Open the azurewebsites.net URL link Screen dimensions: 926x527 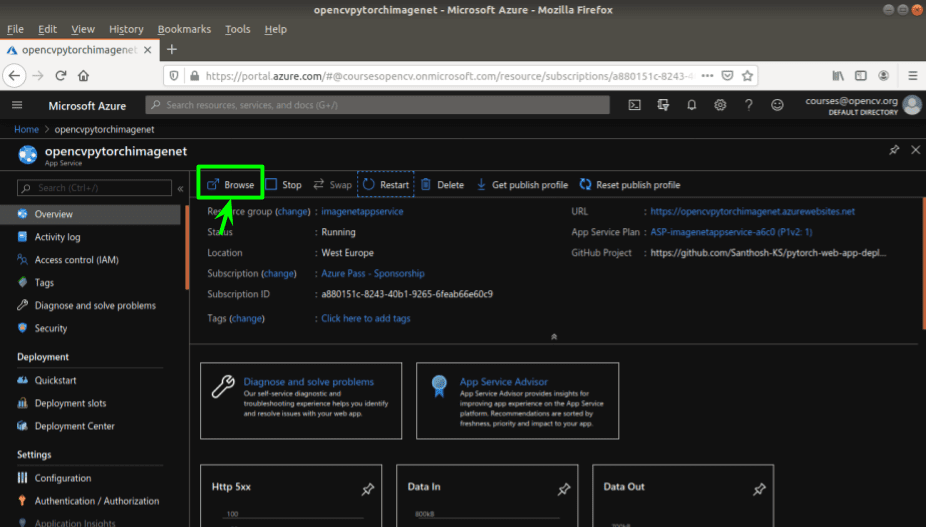click(752, 212)
